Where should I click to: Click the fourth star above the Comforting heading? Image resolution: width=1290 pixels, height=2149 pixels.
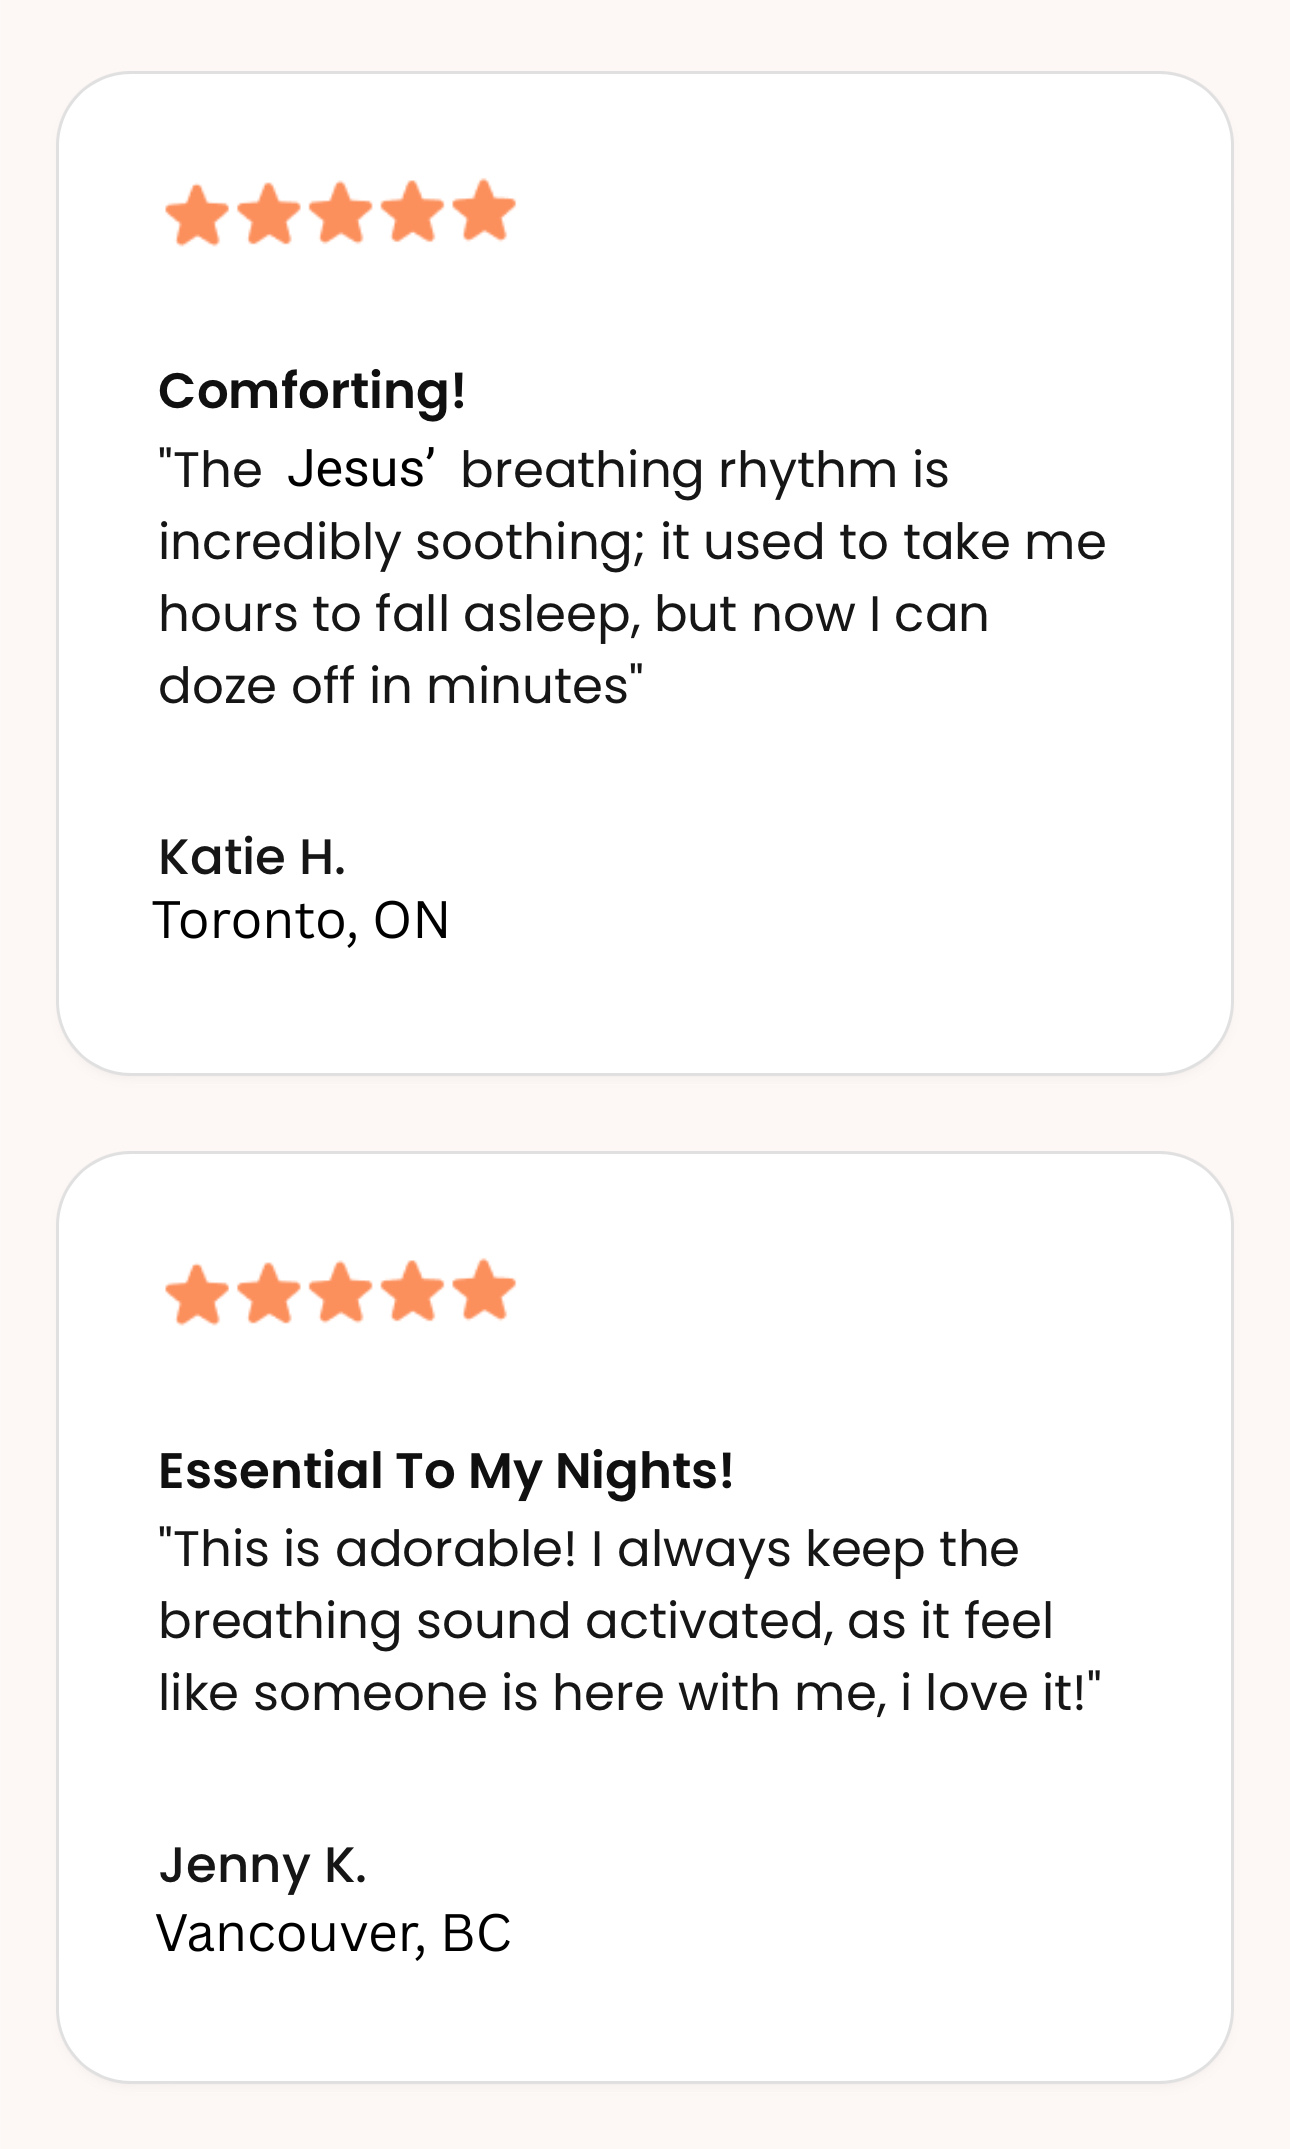(414, 213)
